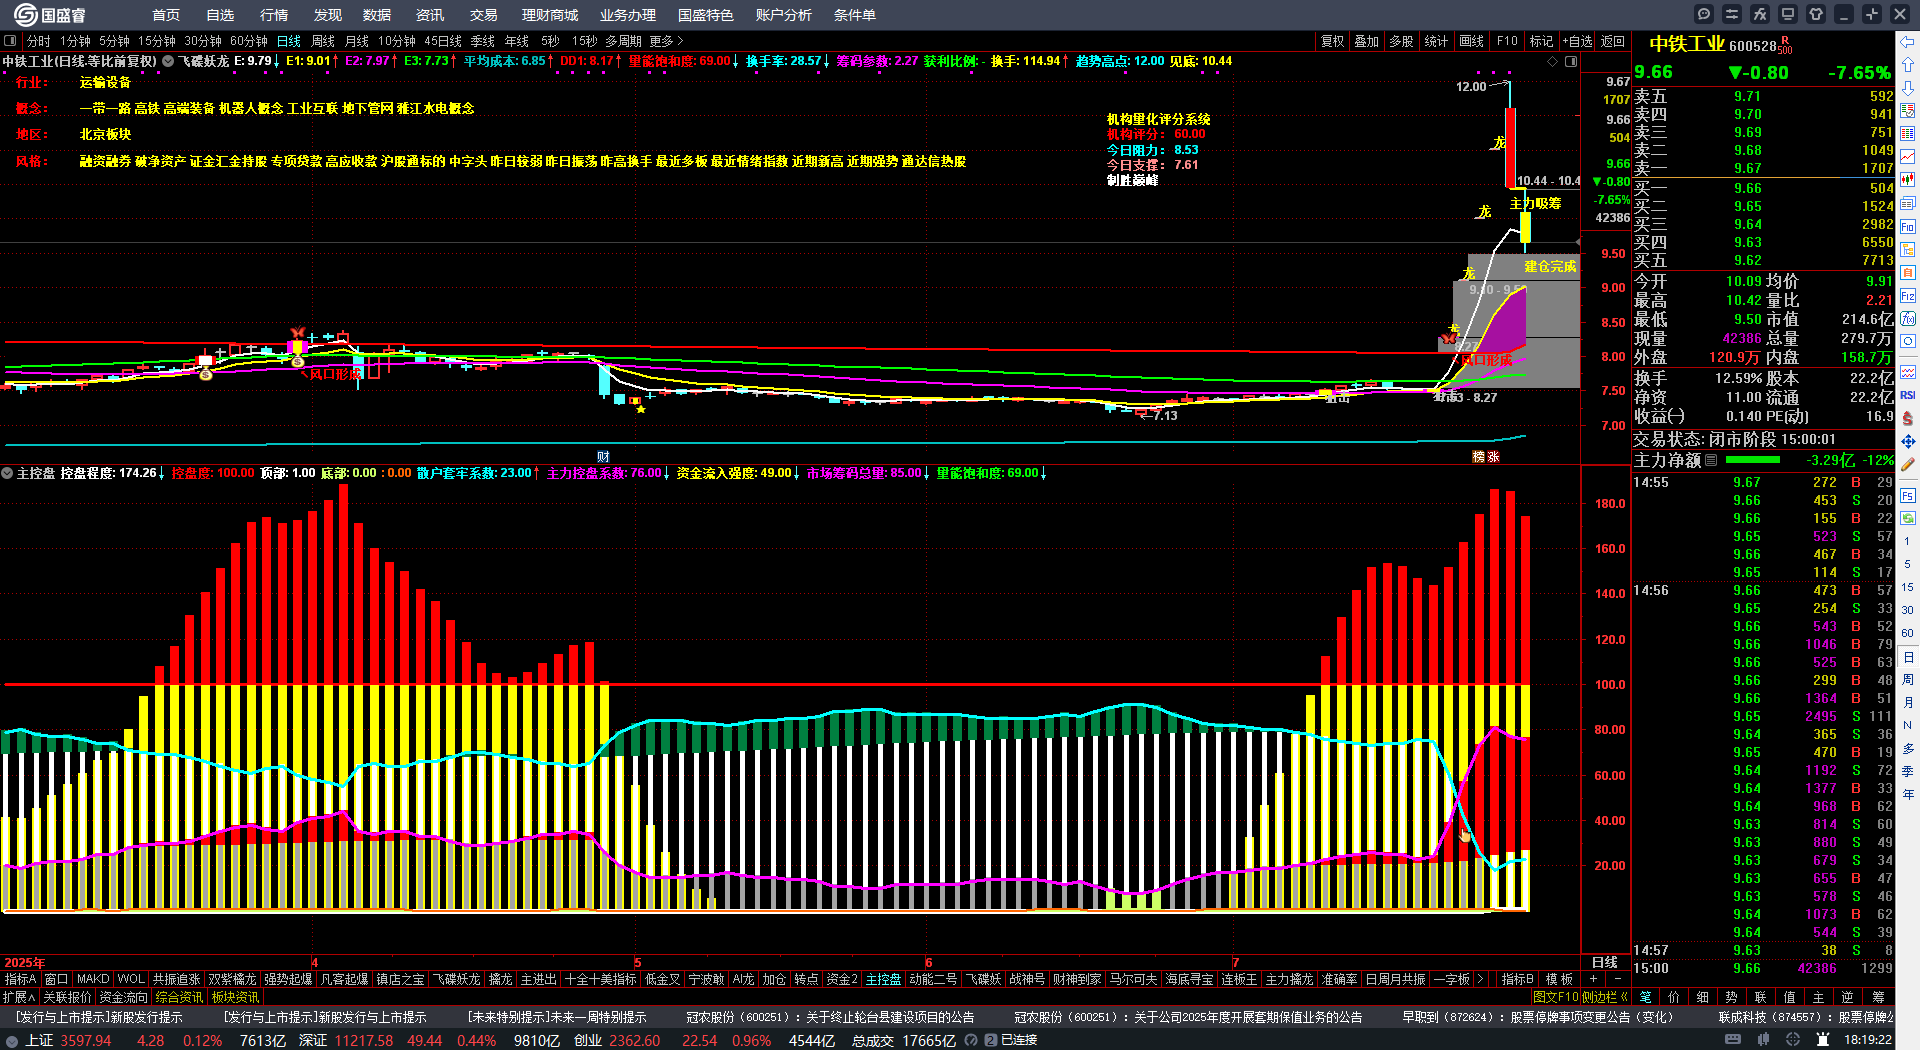Expand more indicator tabs with the right chevron
This screenshot has height=1050, width=1920.
[1480, 979]
